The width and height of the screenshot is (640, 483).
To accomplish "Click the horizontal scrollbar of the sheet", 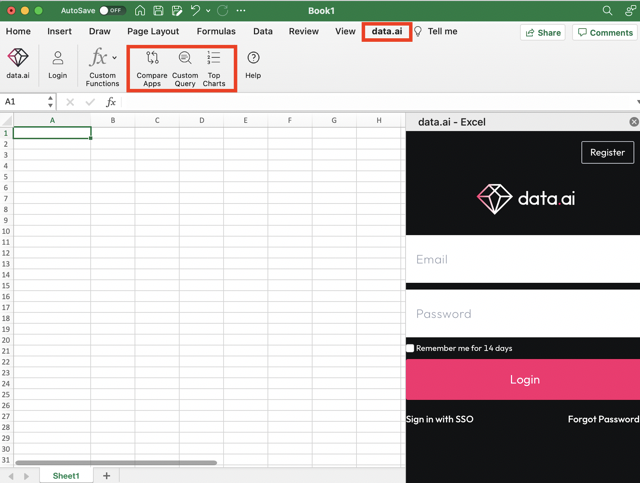I will point(116,463).
